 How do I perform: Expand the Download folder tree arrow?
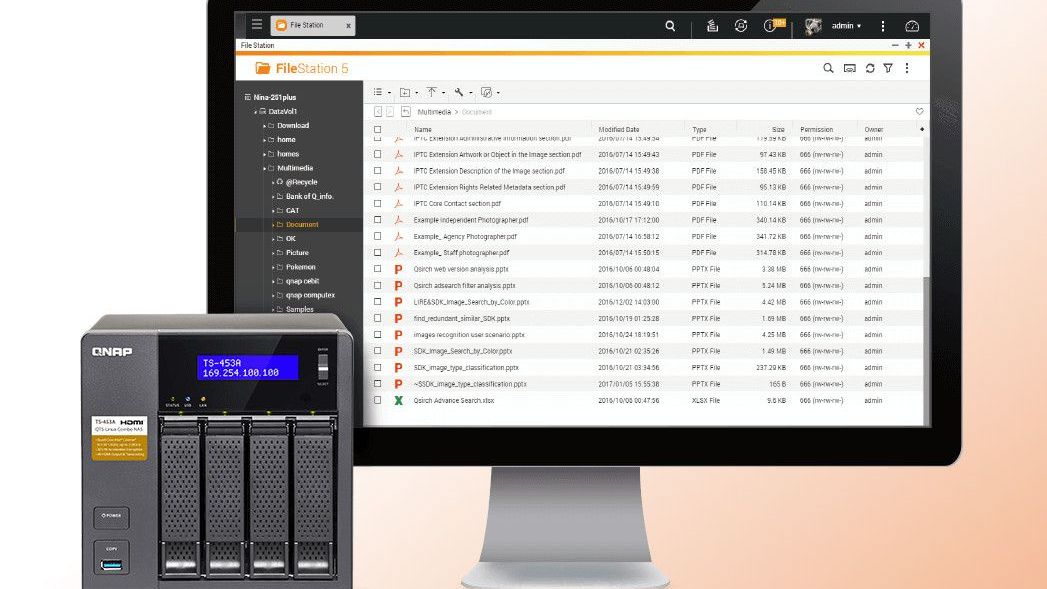264,126
